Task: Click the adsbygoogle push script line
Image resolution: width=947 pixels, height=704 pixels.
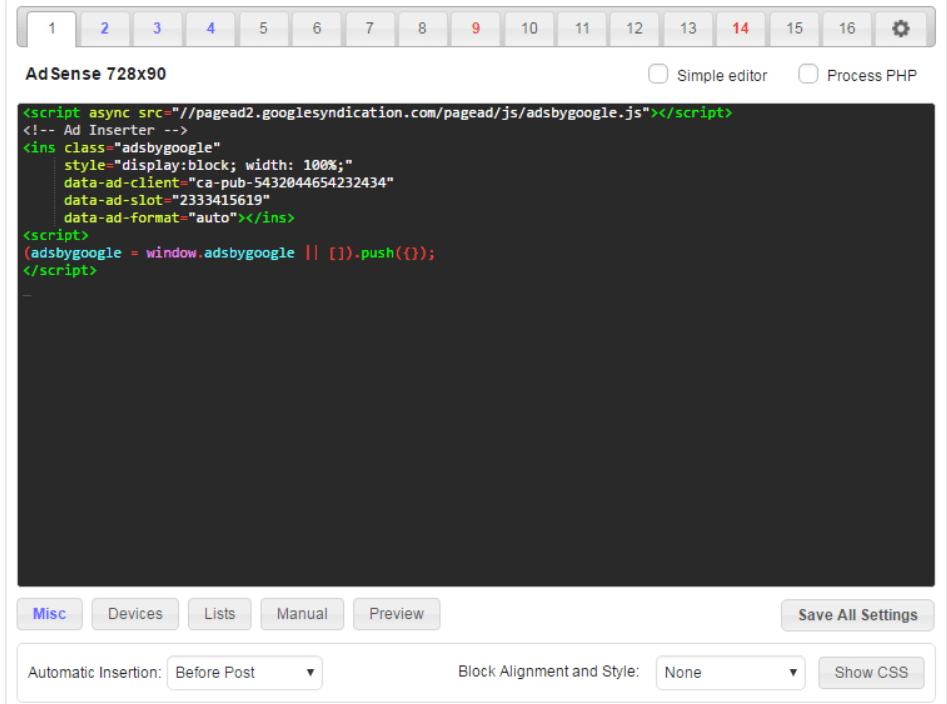Action: click(229, 253)
